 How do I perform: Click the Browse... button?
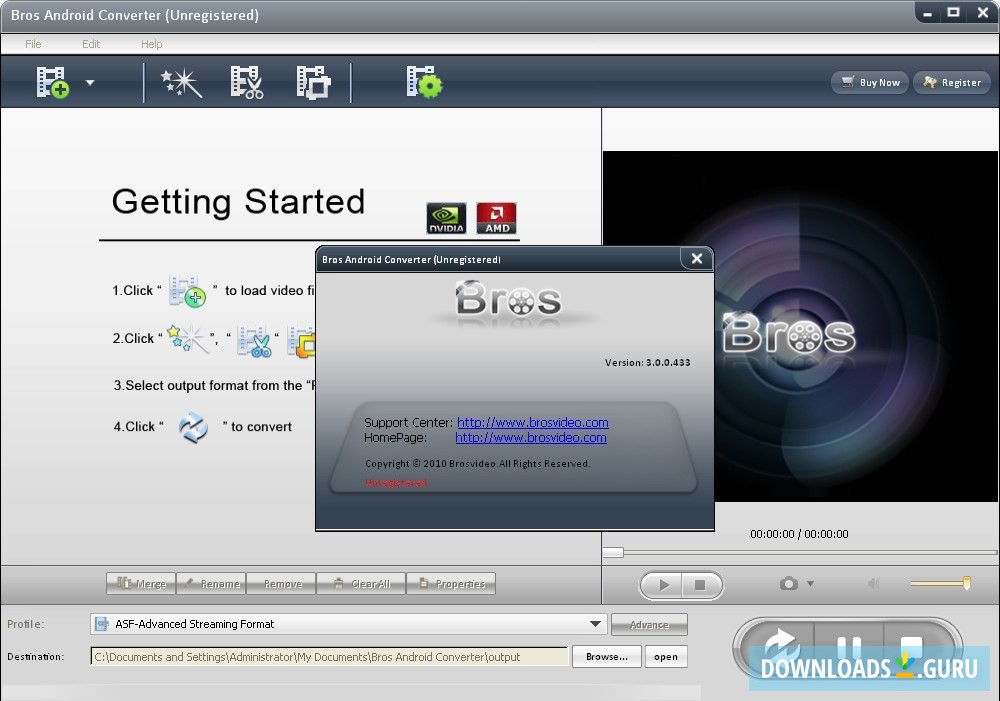coord(607,656)
